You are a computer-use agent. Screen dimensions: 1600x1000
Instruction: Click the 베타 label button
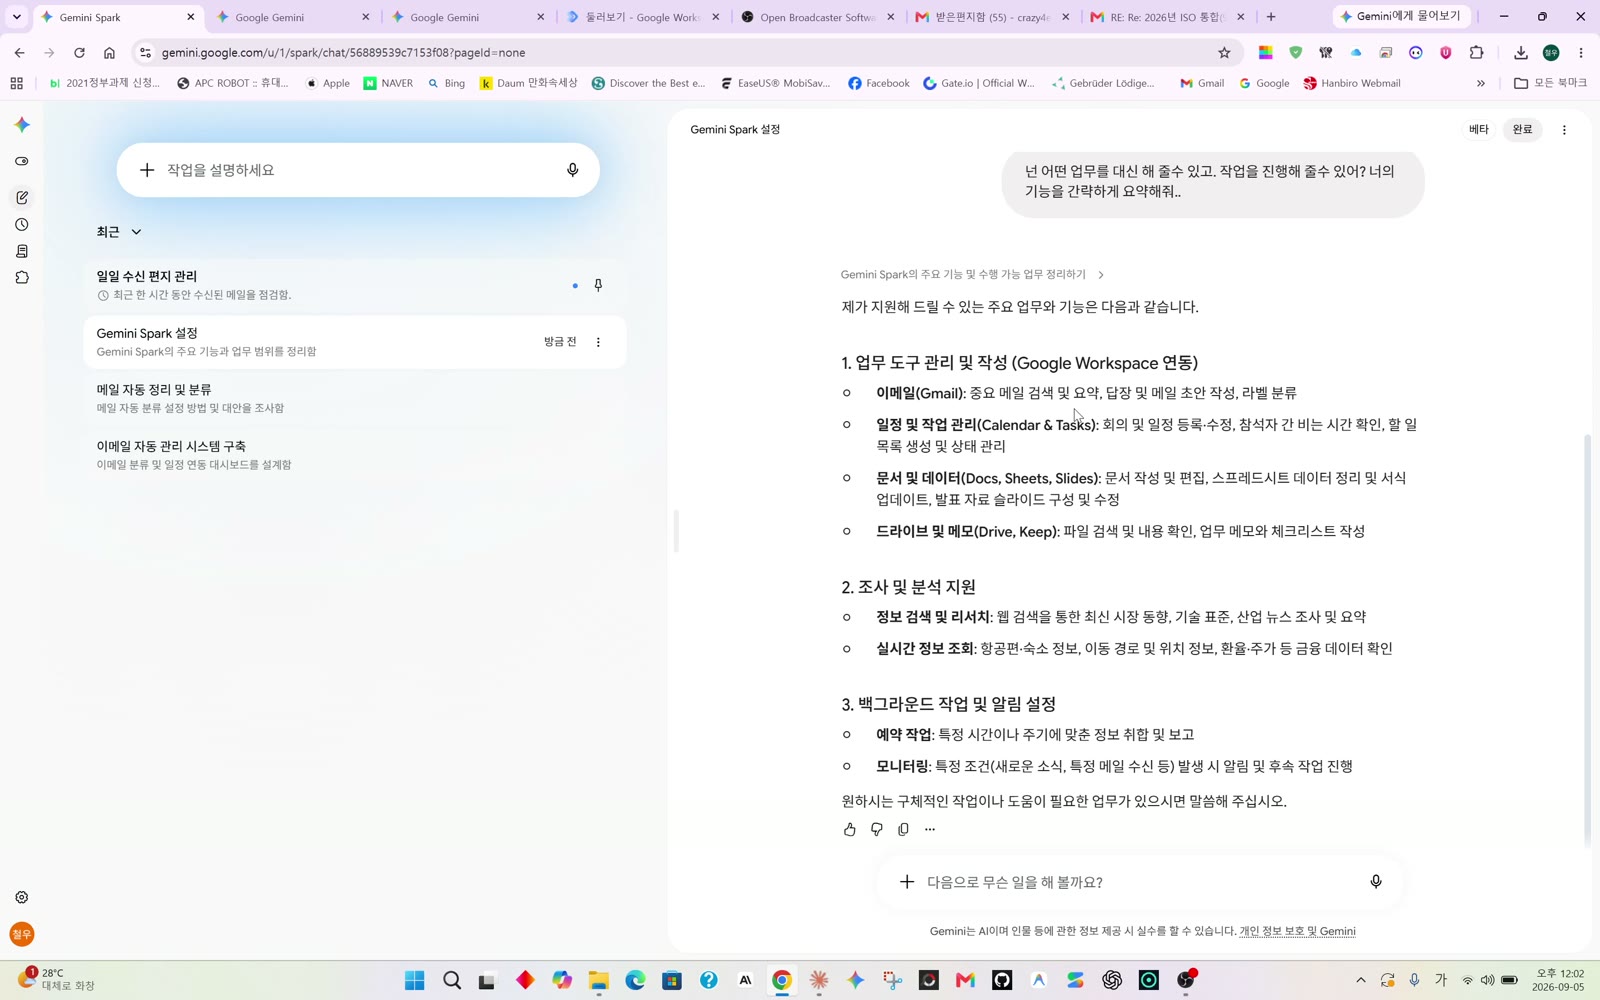coord(1479,130)
